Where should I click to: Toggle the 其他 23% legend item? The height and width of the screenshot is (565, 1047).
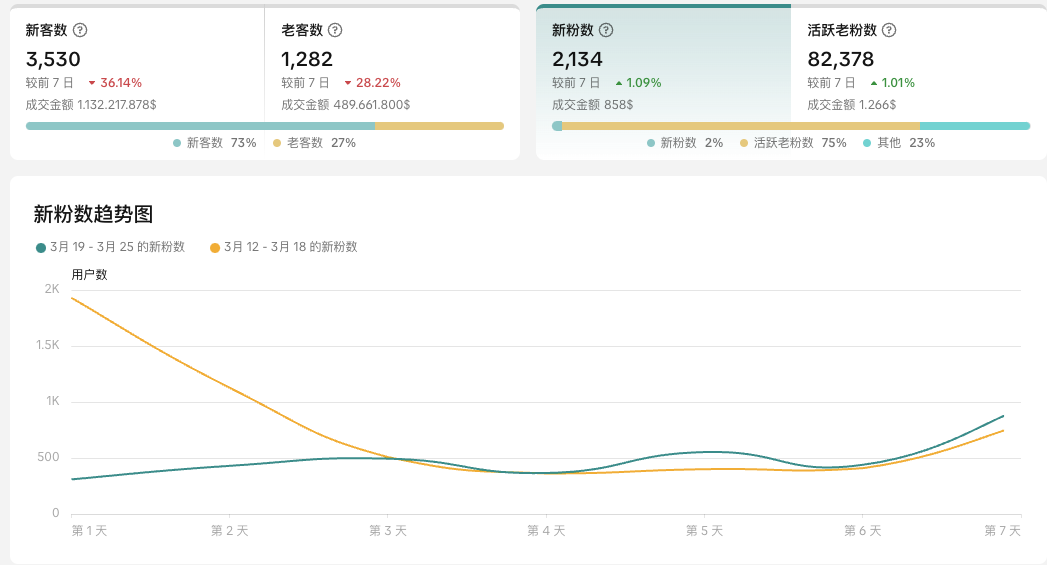point(898,143)
